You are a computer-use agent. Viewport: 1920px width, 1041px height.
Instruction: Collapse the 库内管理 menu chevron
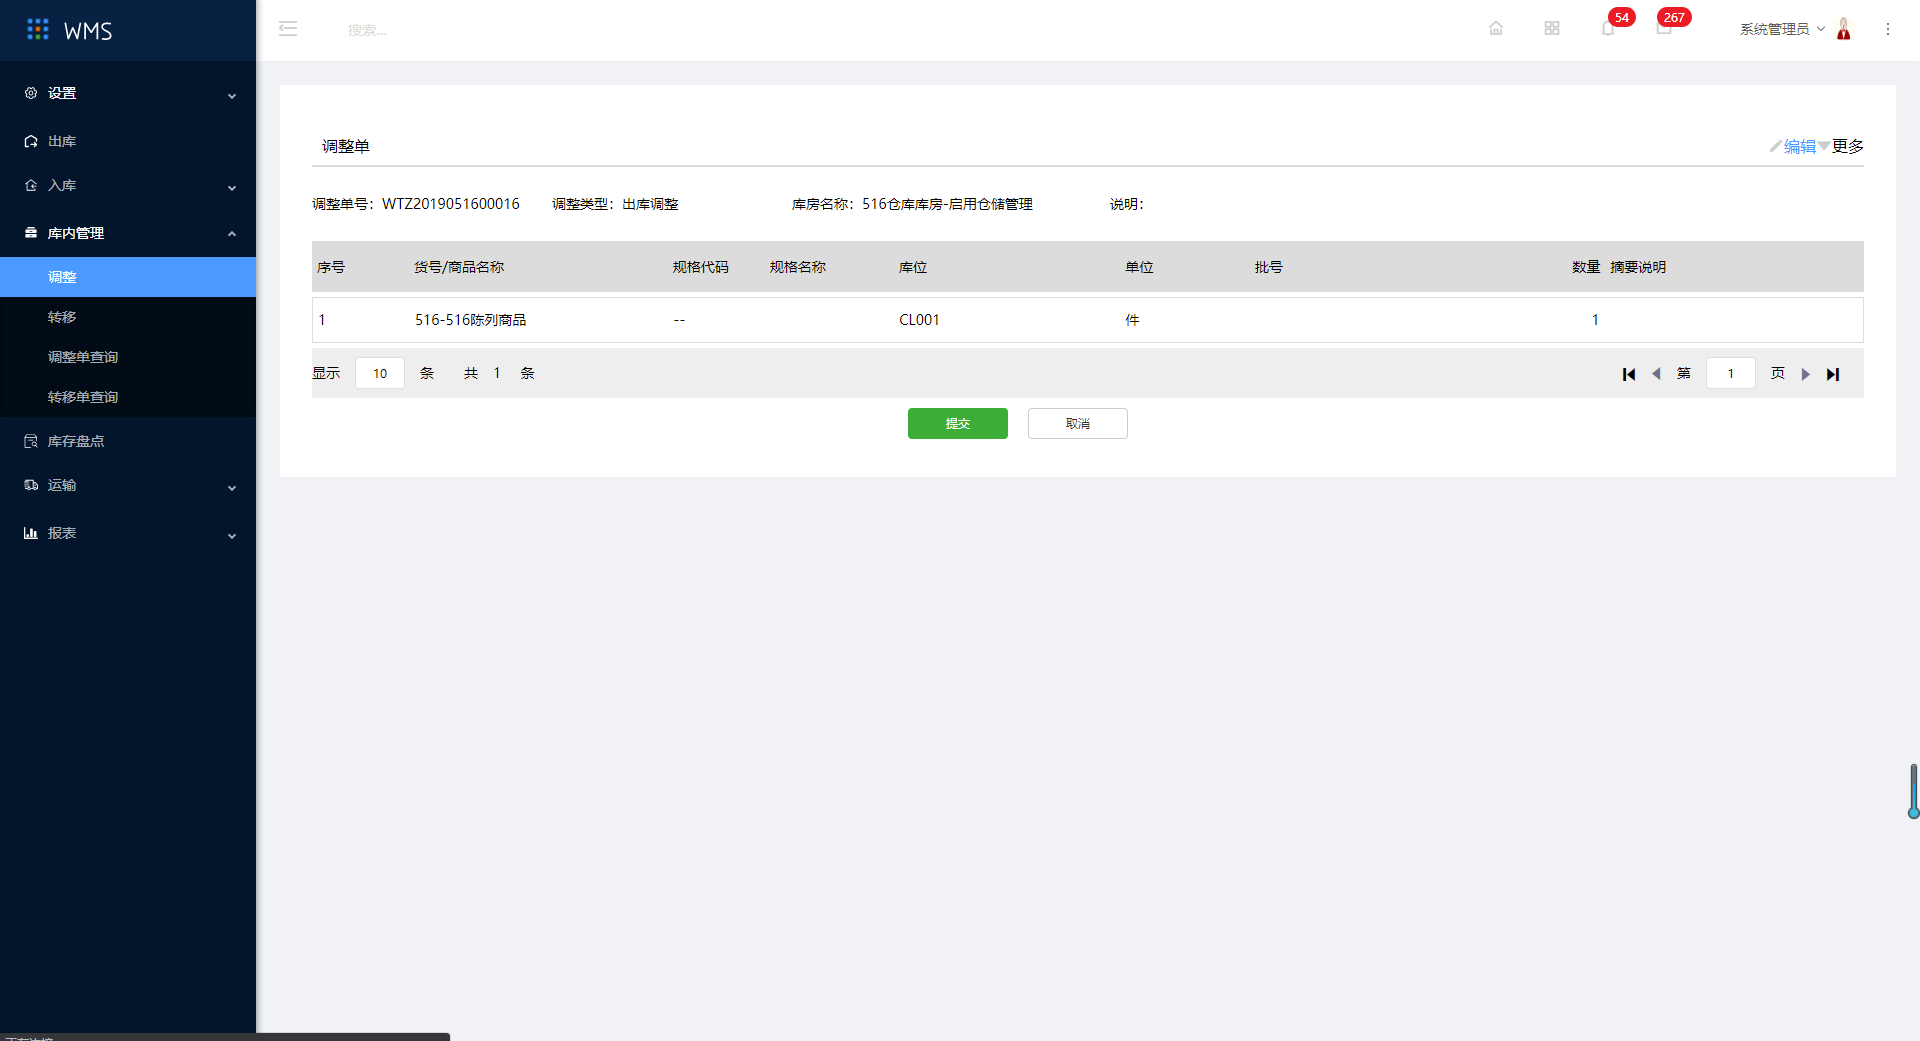(232, 234)
